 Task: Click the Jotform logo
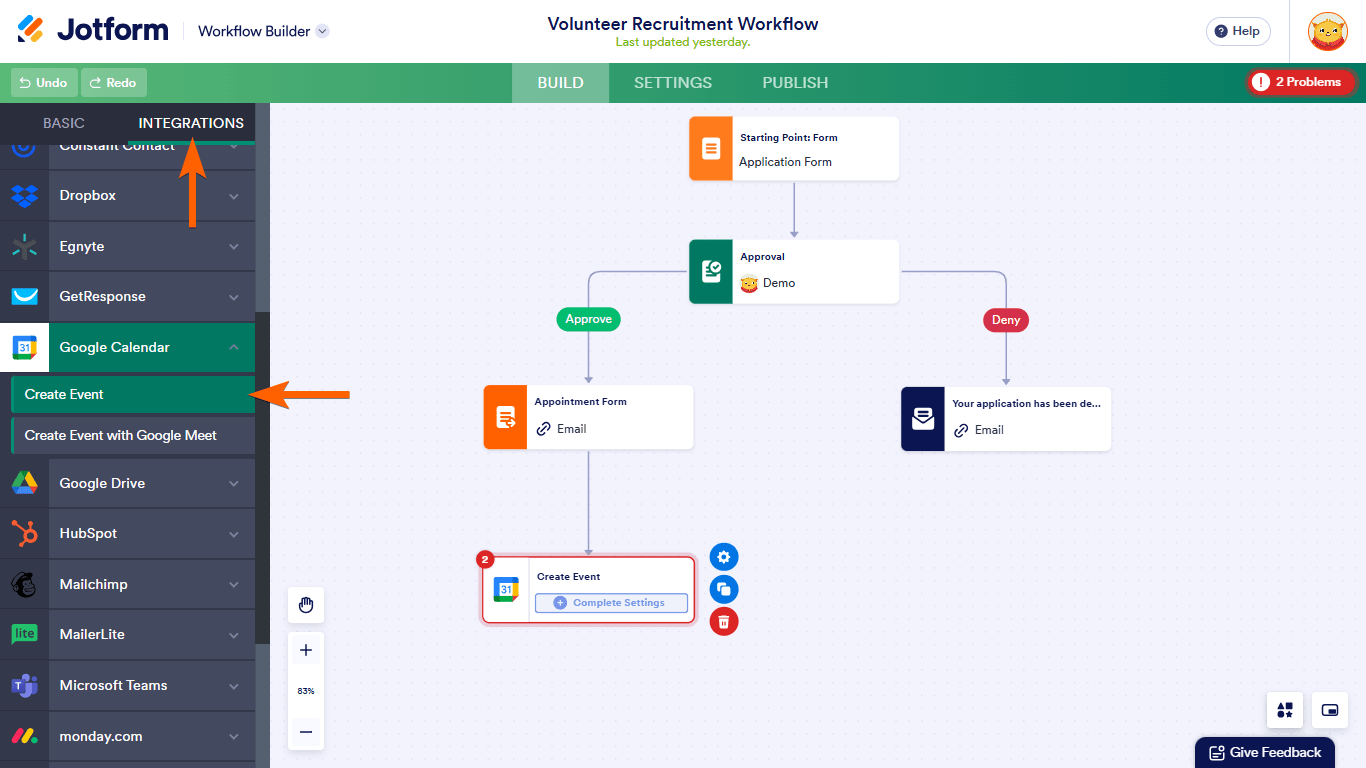point(93,30)
